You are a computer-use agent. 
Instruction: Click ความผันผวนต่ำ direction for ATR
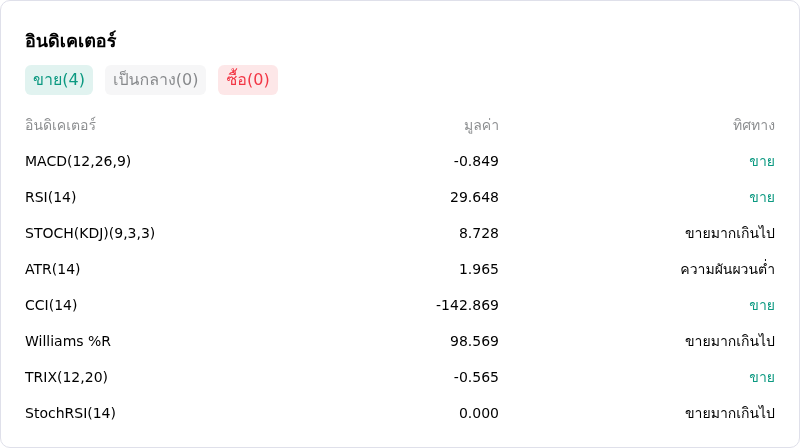click(727, 269)
